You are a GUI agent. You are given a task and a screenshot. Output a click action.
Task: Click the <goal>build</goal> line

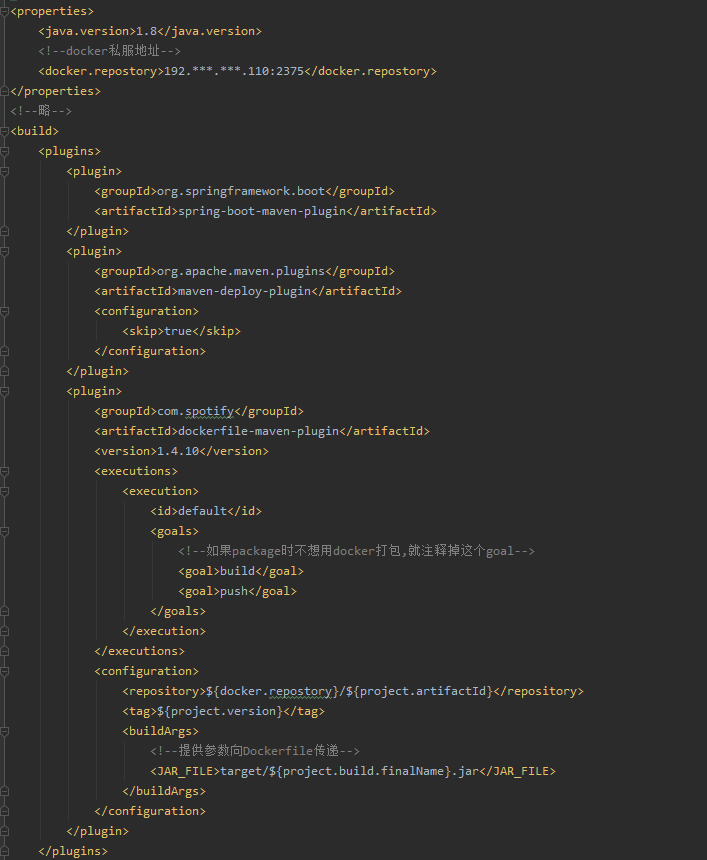[x=241, y=572]
